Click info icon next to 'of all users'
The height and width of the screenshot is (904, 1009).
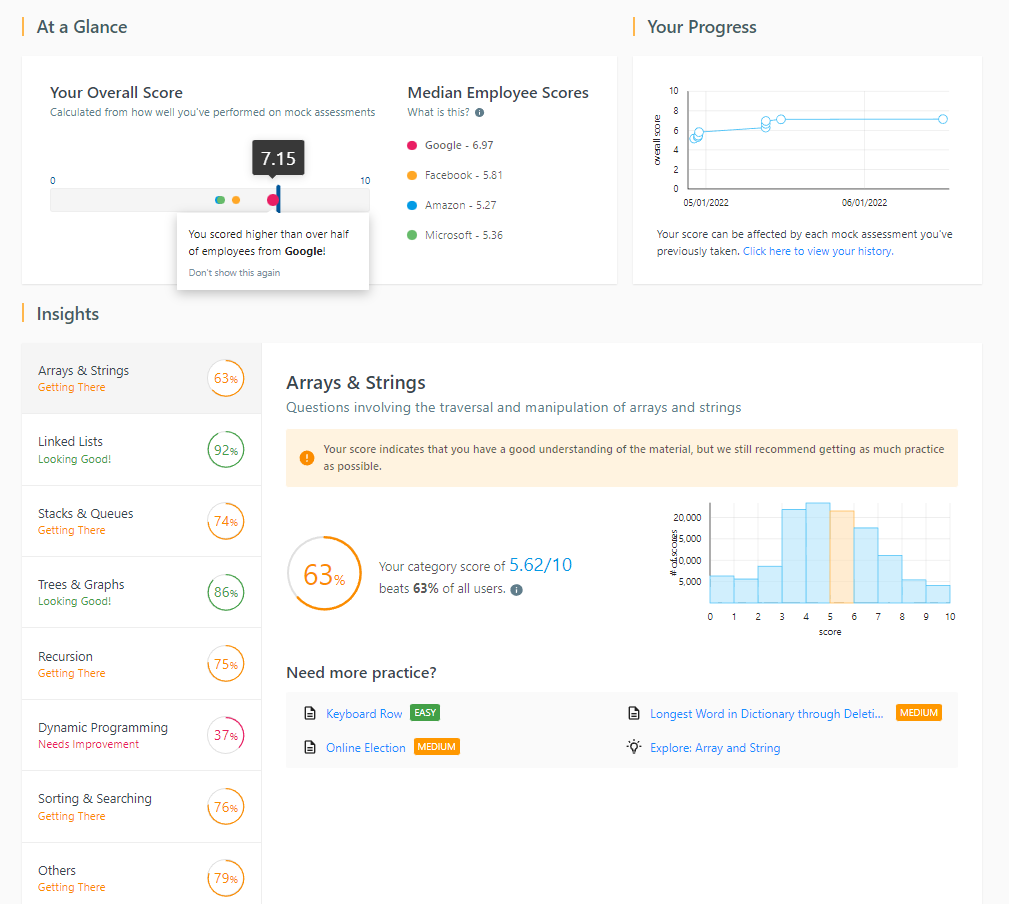516,589
